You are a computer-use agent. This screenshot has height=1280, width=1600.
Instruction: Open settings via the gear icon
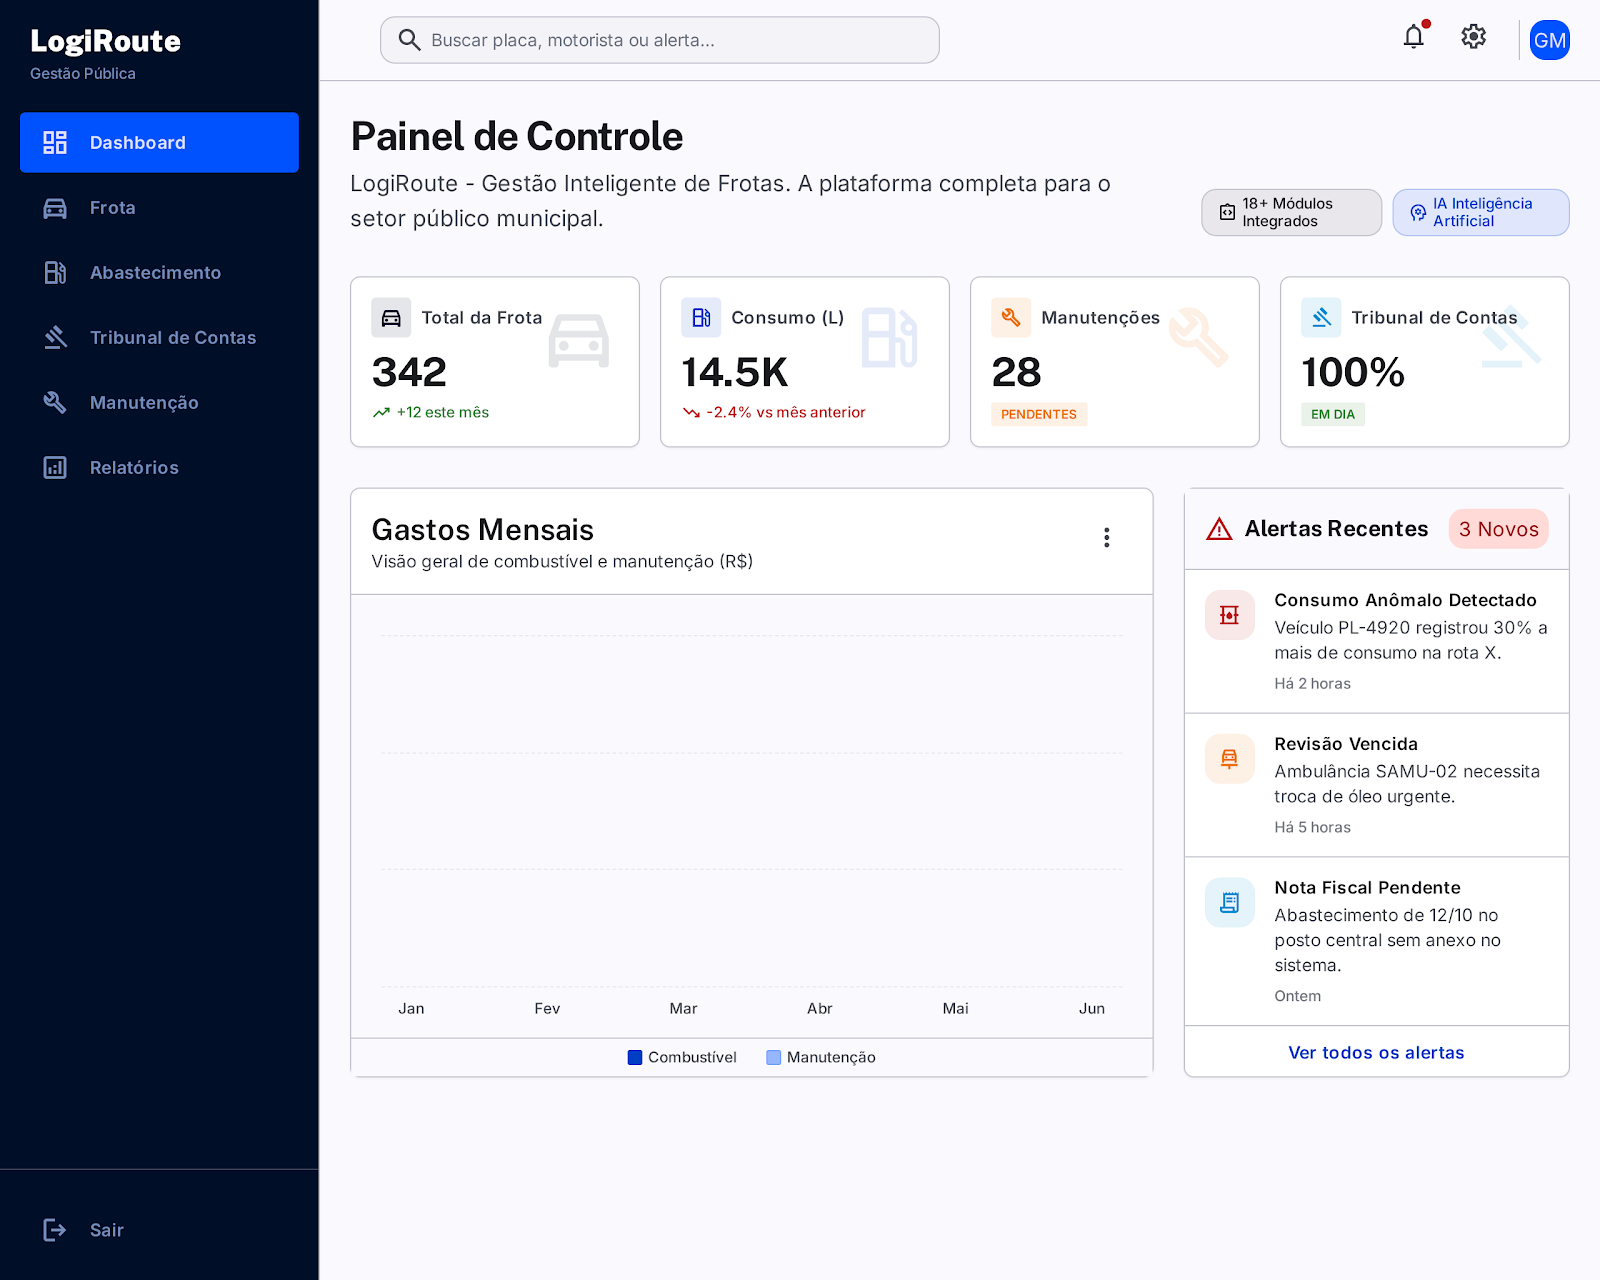click(1473, 38)
